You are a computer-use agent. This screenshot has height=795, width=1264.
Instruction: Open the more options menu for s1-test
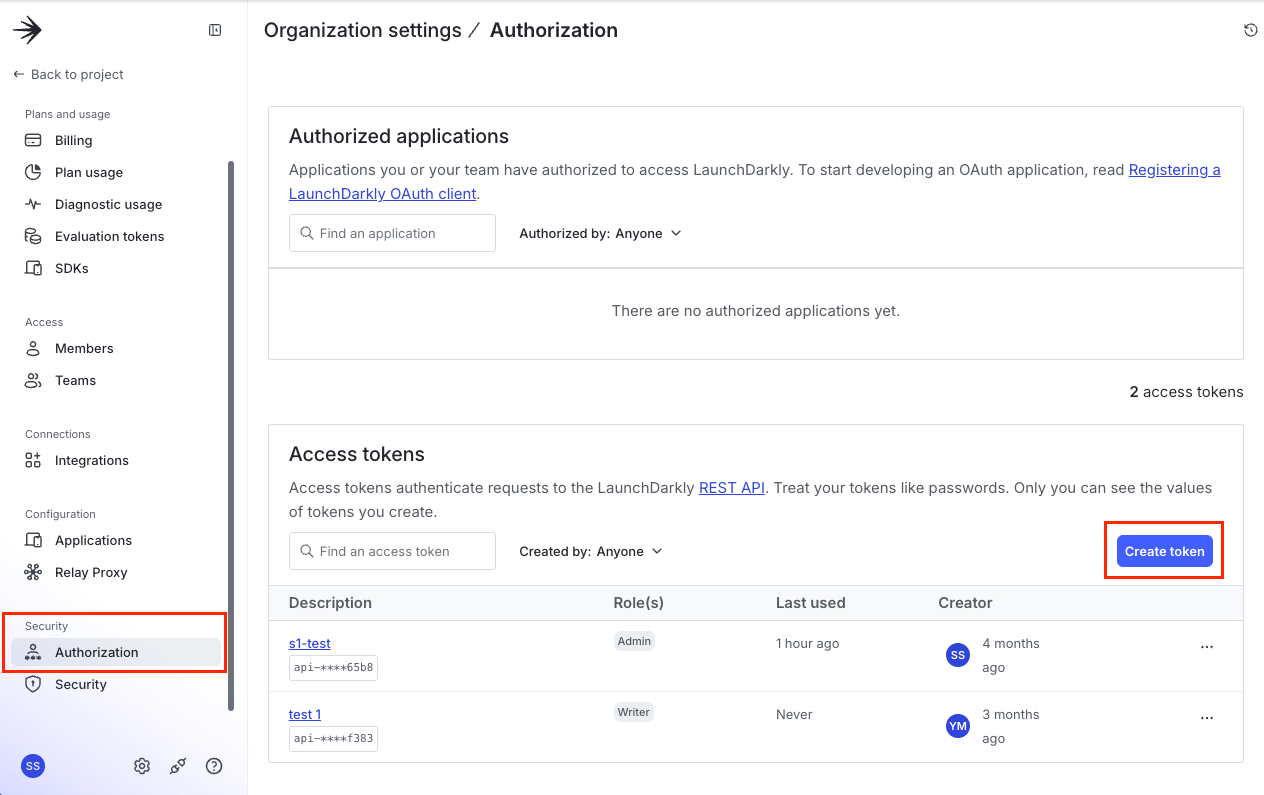[x=1207, y=647]
